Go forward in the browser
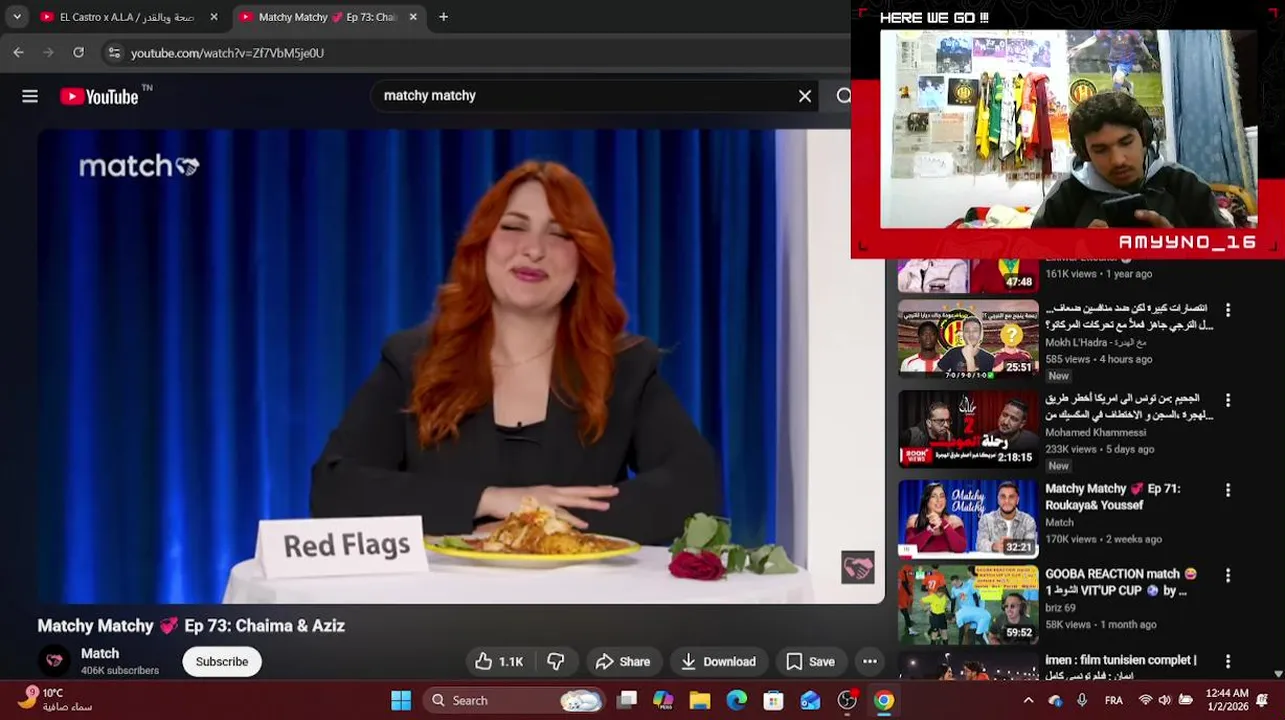1285x720 pixels. (x=48, y=53)
